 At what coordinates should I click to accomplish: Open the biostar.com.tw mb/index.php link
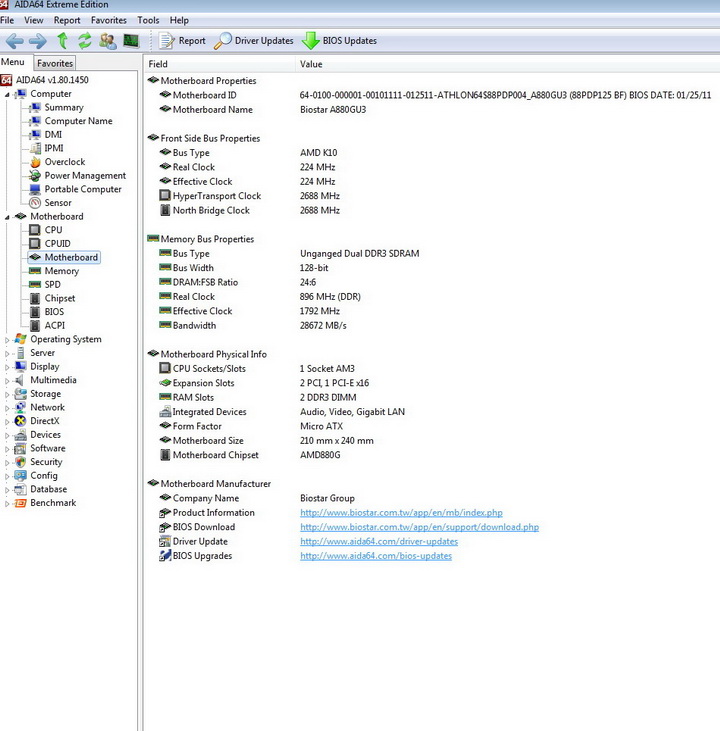coord(401,513)
